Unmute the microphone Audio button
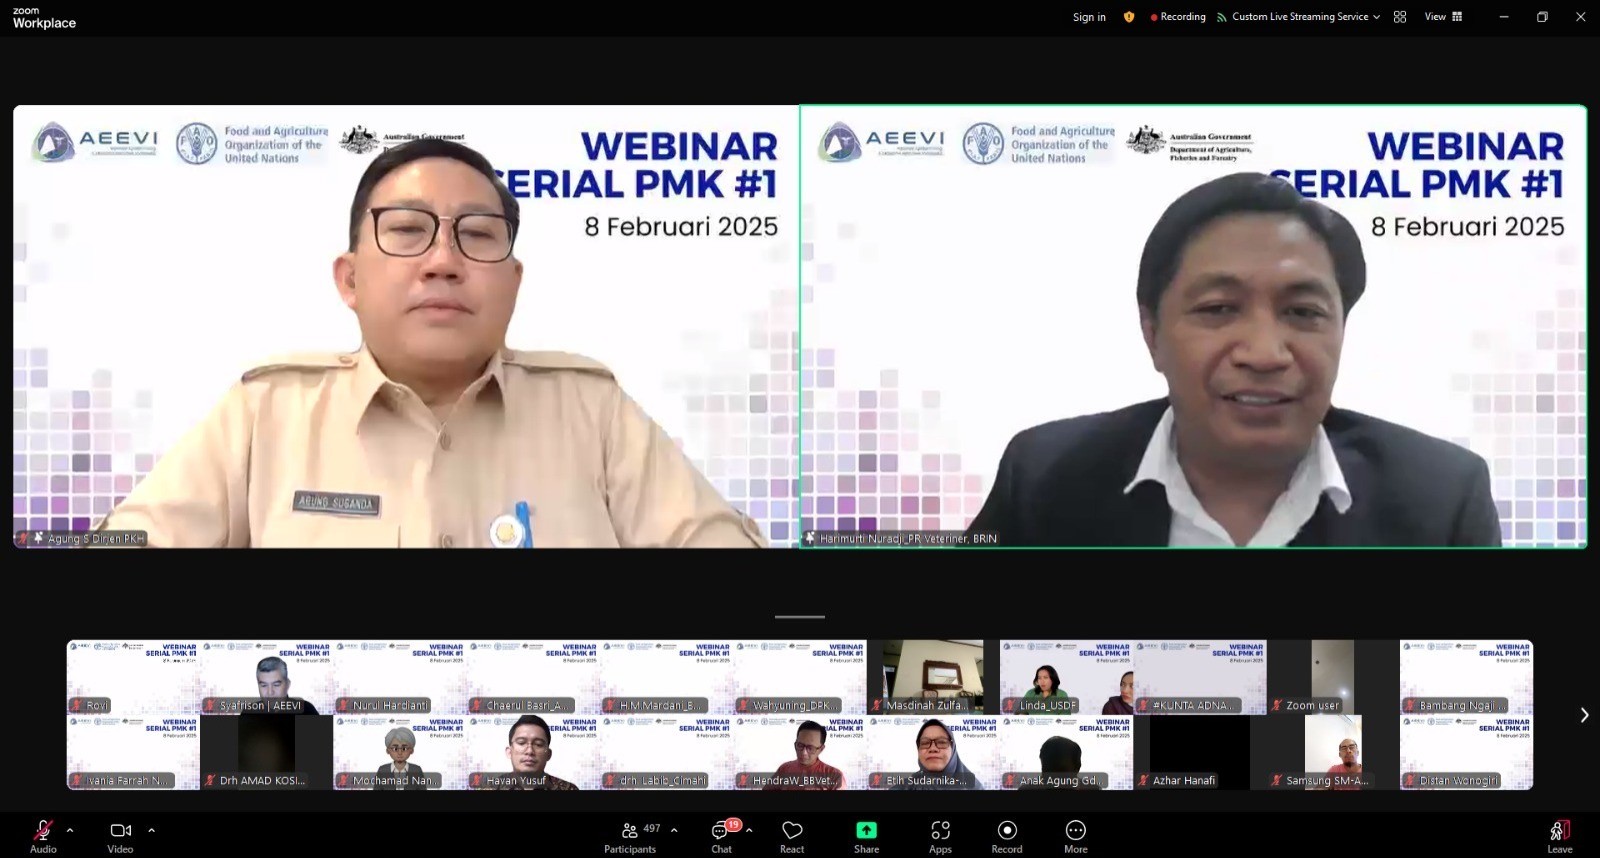The height and width of the screenshot is (858, 1600). (43, 831)
